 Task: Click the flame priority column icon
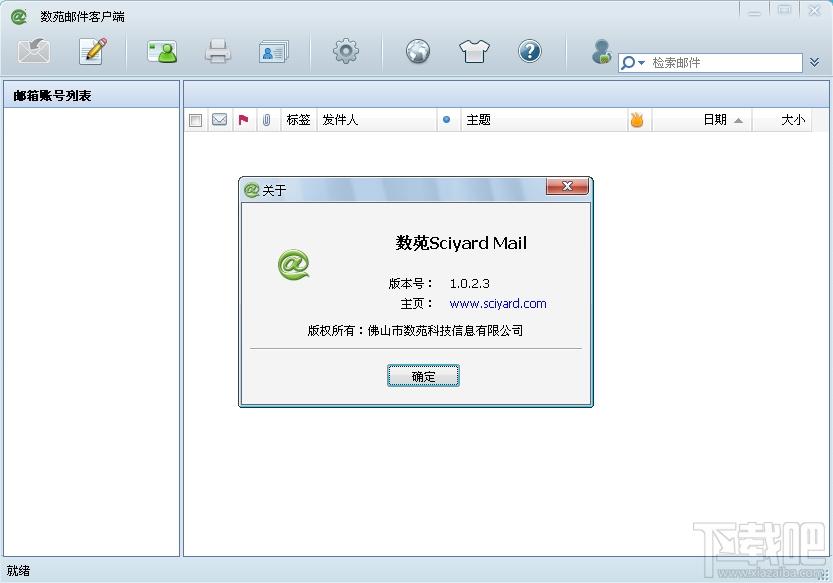coord(637,120)
